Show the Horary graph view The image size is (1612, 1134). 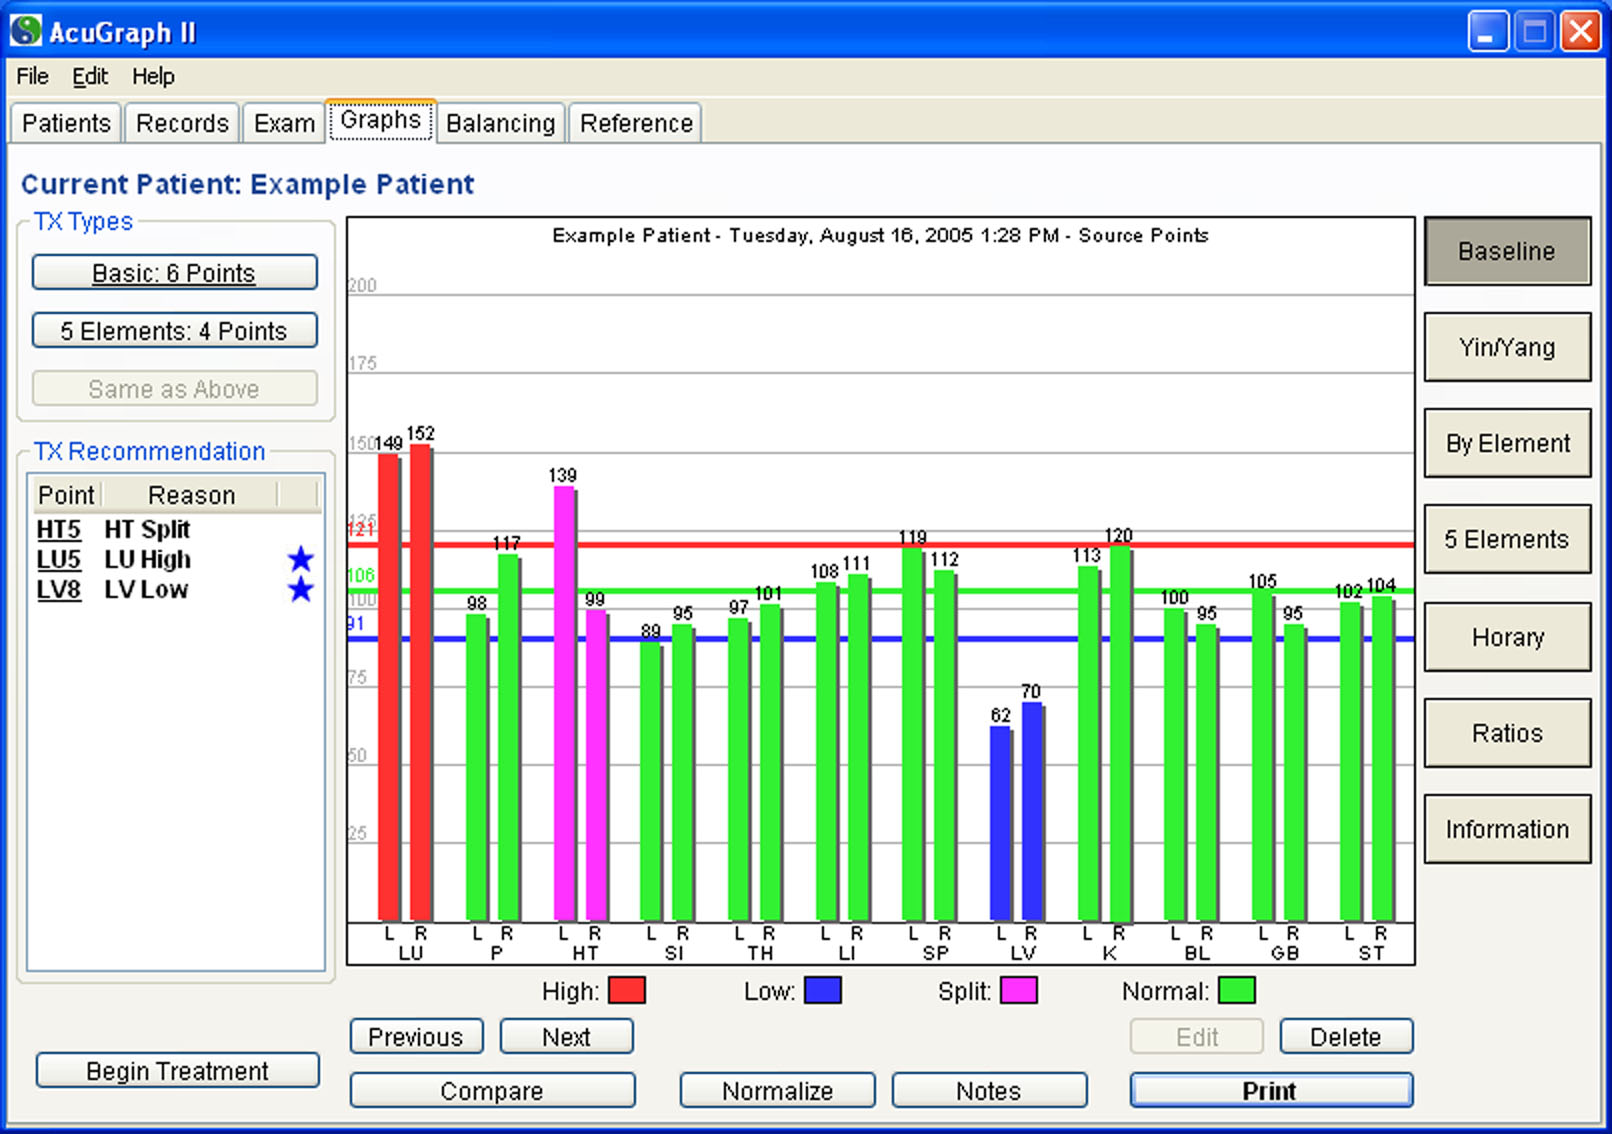click(x=1507, y=637)
